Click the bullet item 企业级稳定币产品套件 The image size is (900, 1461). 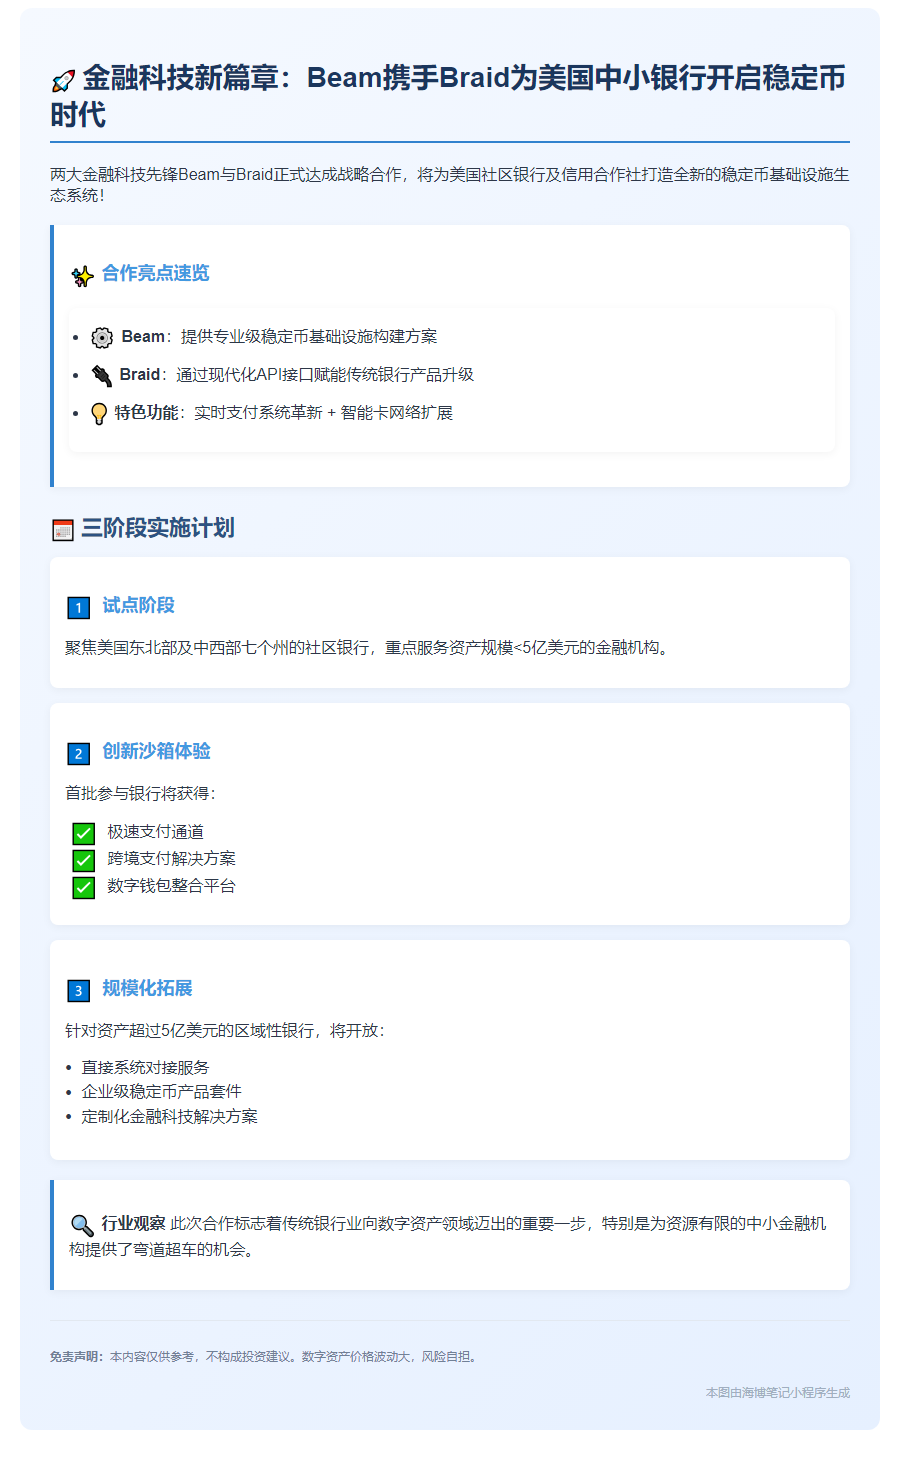(162, 1092)
